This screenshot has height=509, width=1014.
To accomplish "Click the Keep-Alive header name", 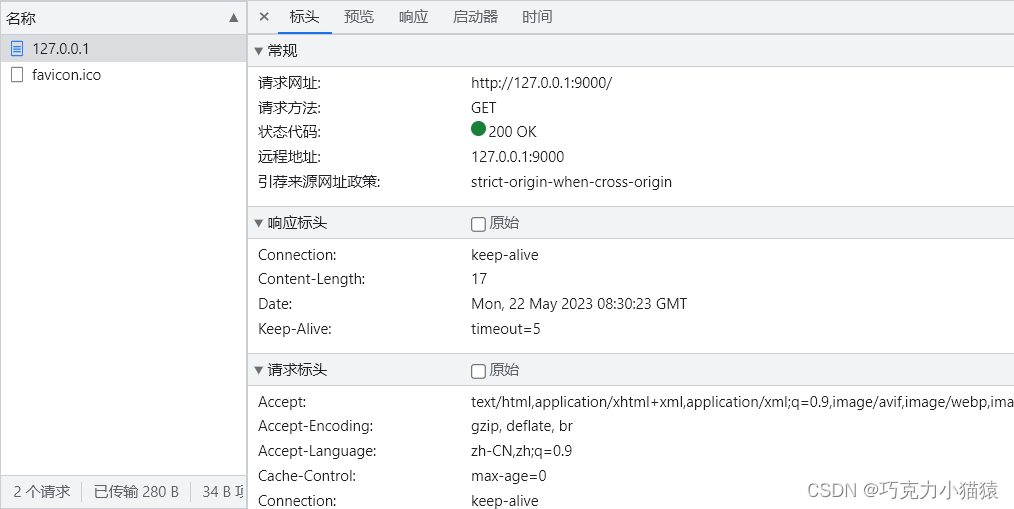I will 295,329.
